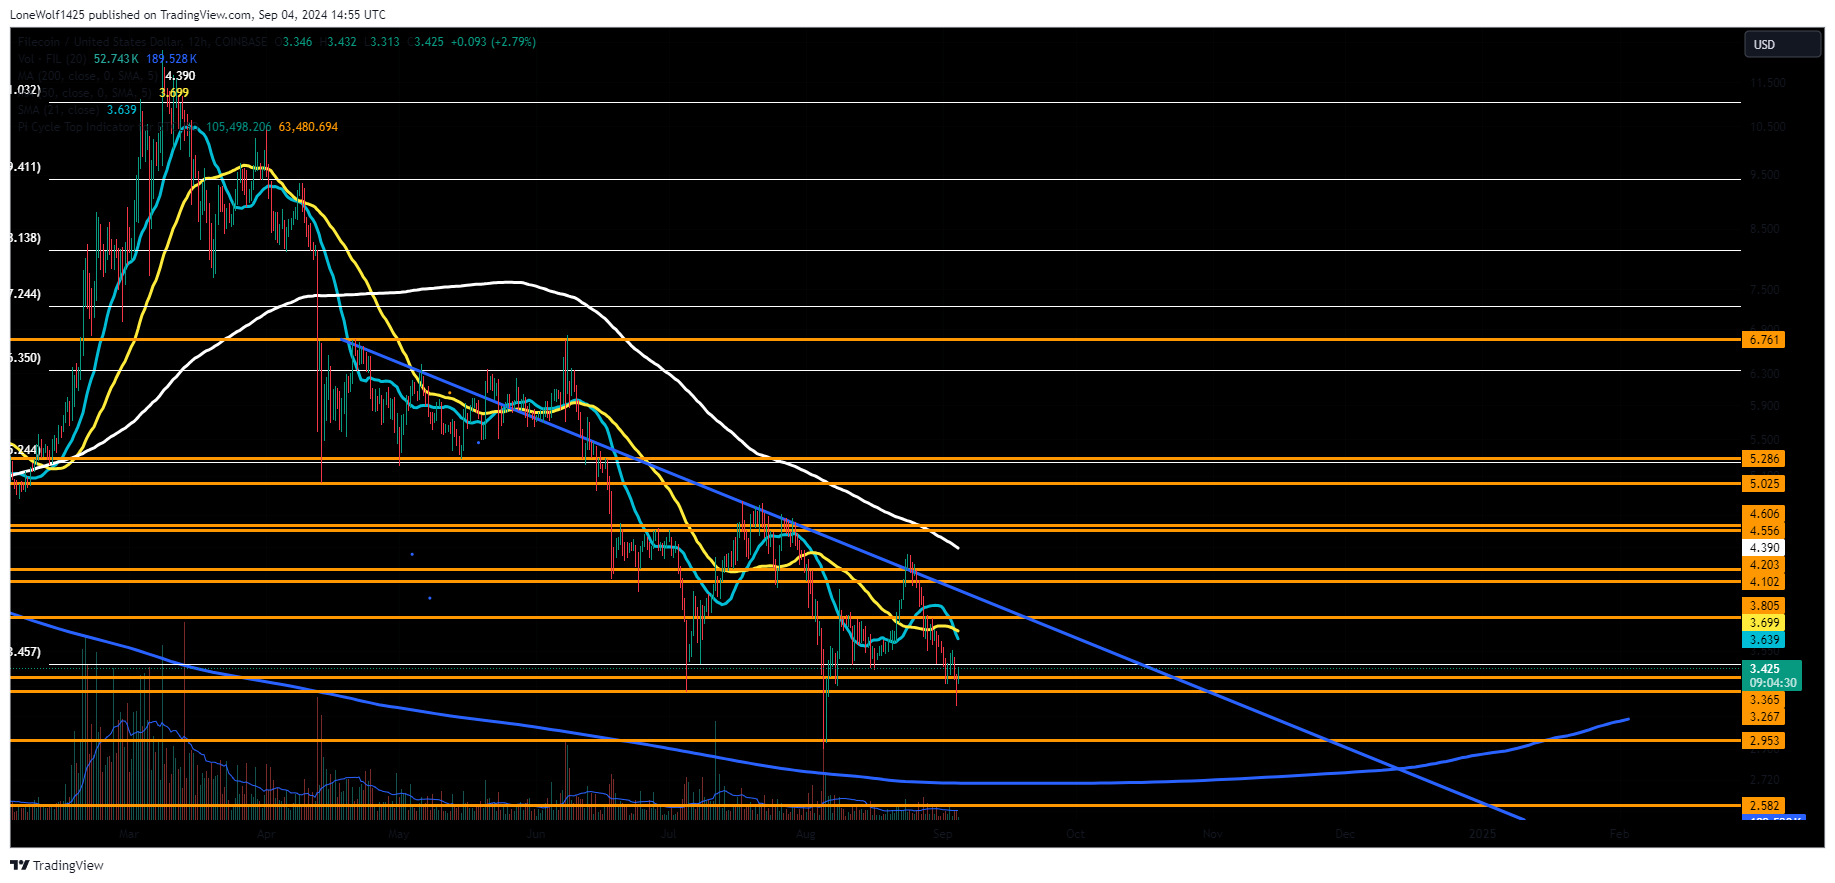This screenshot has width=1835, height=883.
Task: Click the SMA (21, close) legend
Action: [60, 110]
